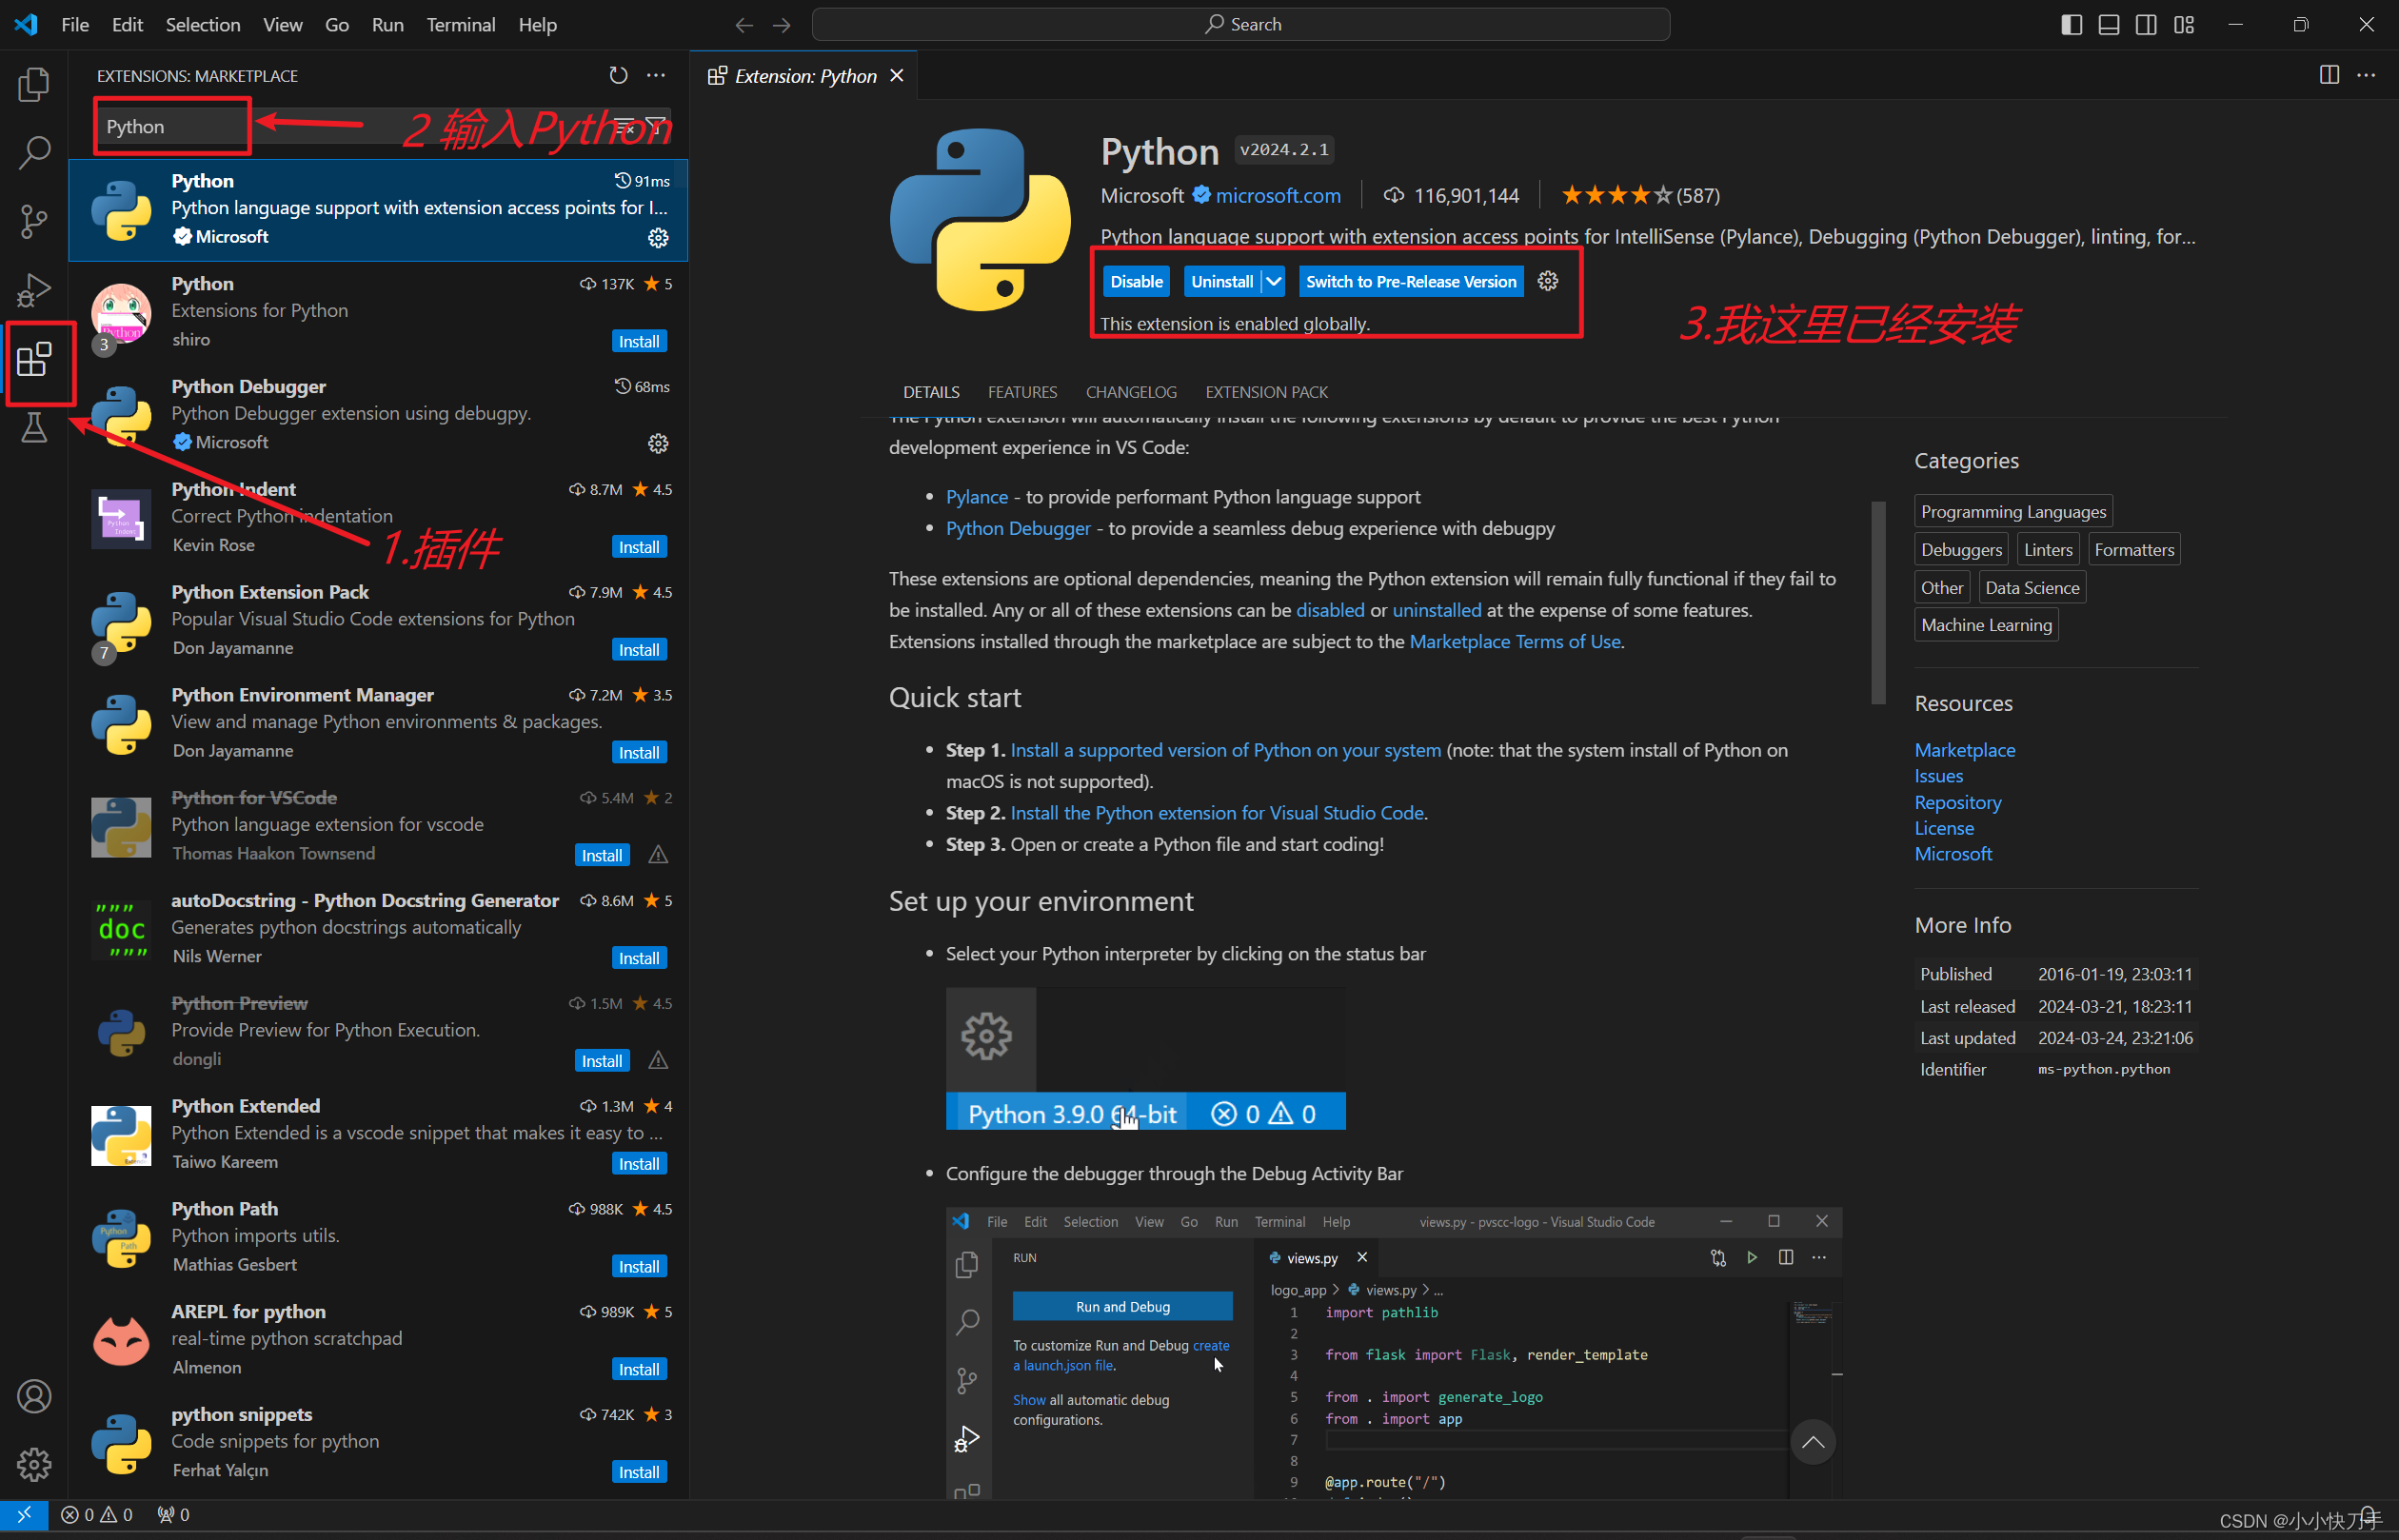Click the Accounts icon in activity bar
2399x1540 pixels.
34,1396
